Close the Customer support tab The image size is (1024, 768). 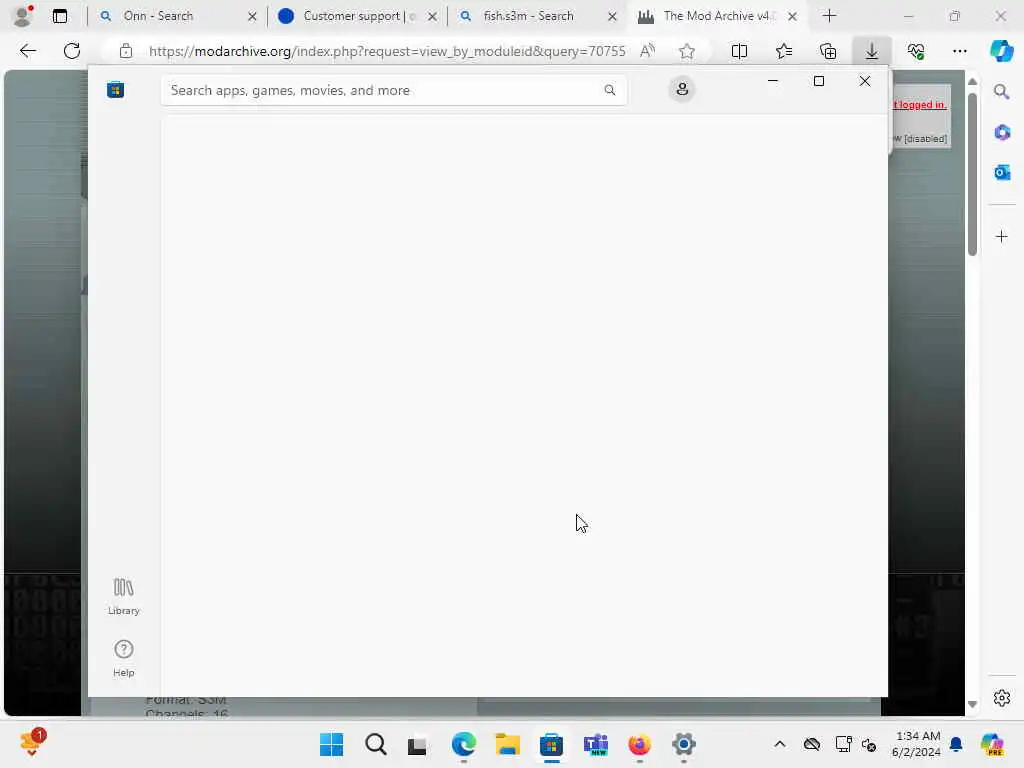(x=432, y=16)
